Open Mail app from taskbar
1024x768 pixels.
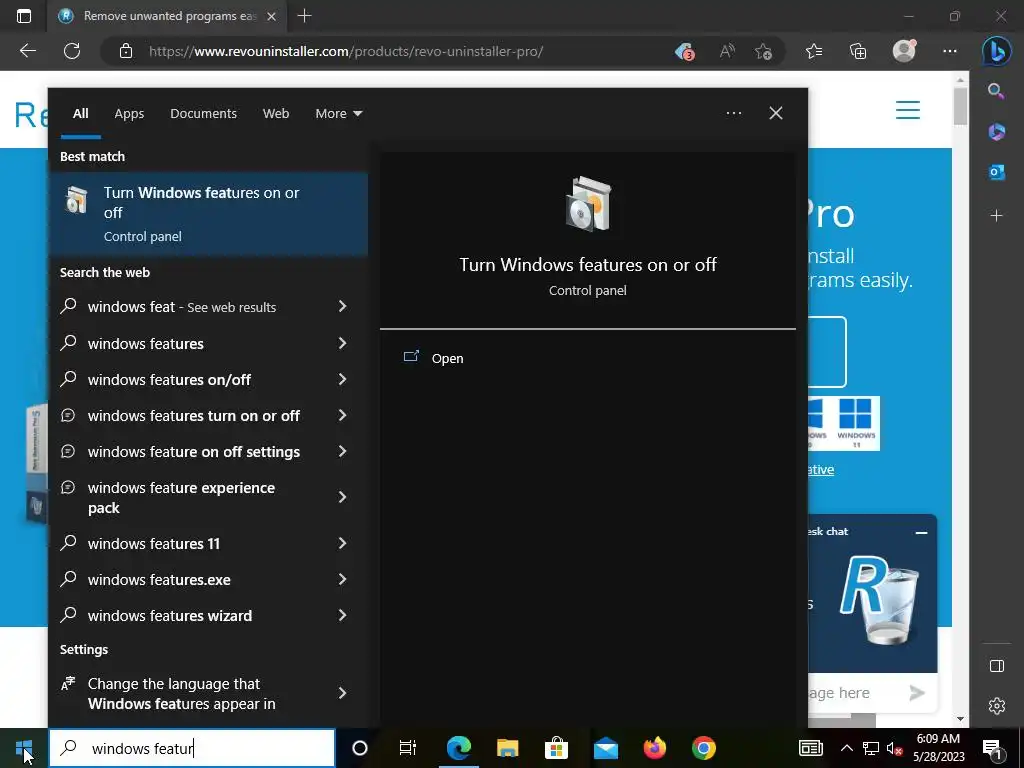pyautogui.click(x=605, y=748)
